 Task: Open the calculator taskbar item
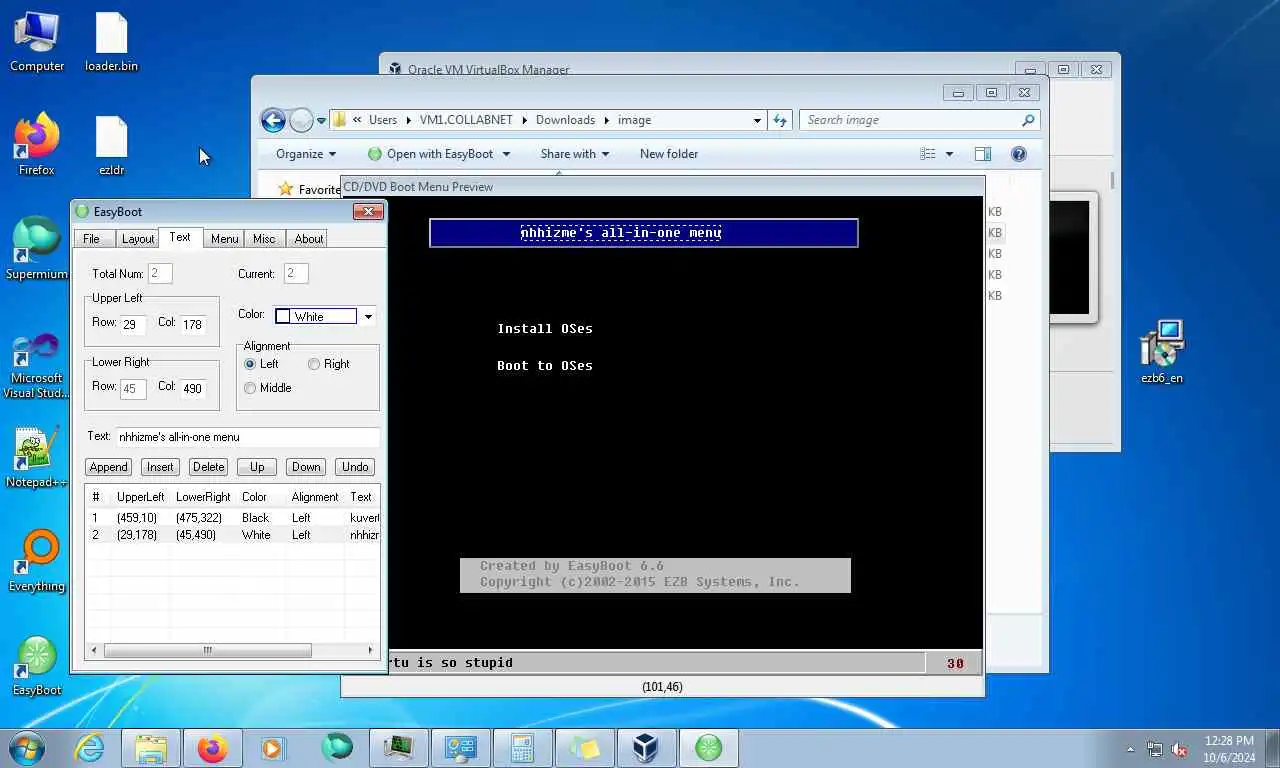(x=522, y=748)
